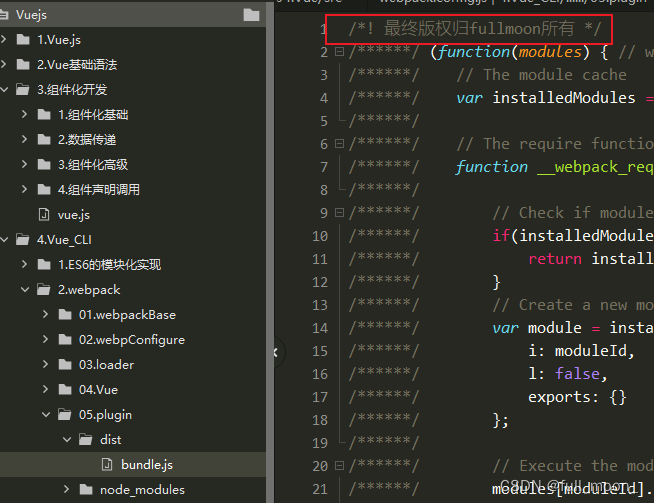
Task: Collapse the dist folder arrow
Action: pyautogui.click(x=67, y=440)
